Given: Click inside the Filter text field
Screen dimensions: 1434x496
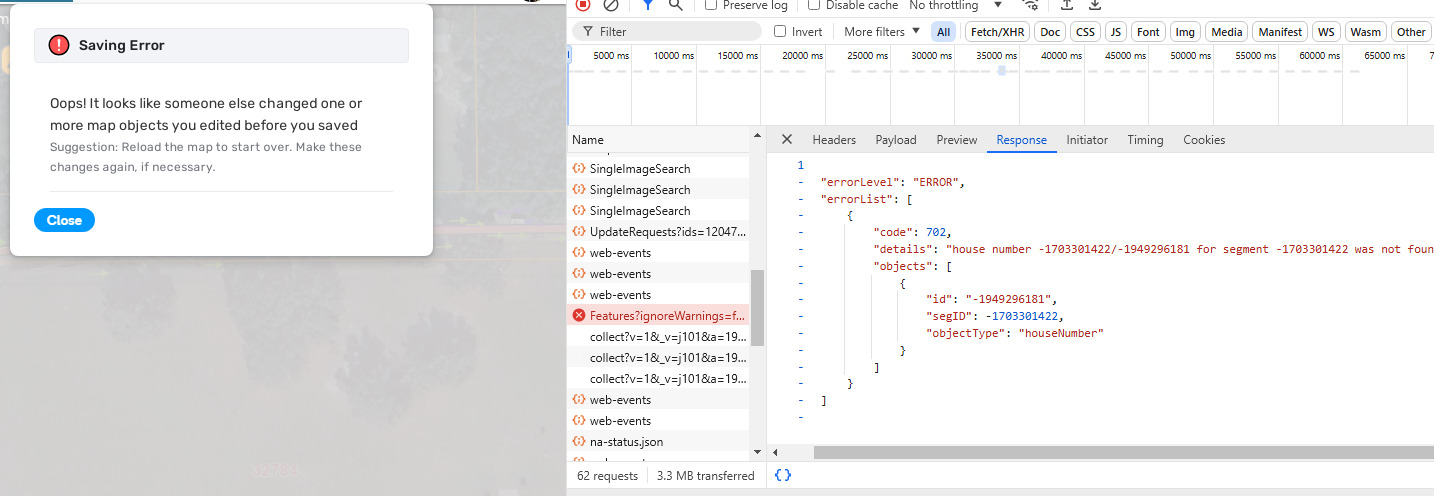Looking at the screenshot, I should (x=666, y=32).
